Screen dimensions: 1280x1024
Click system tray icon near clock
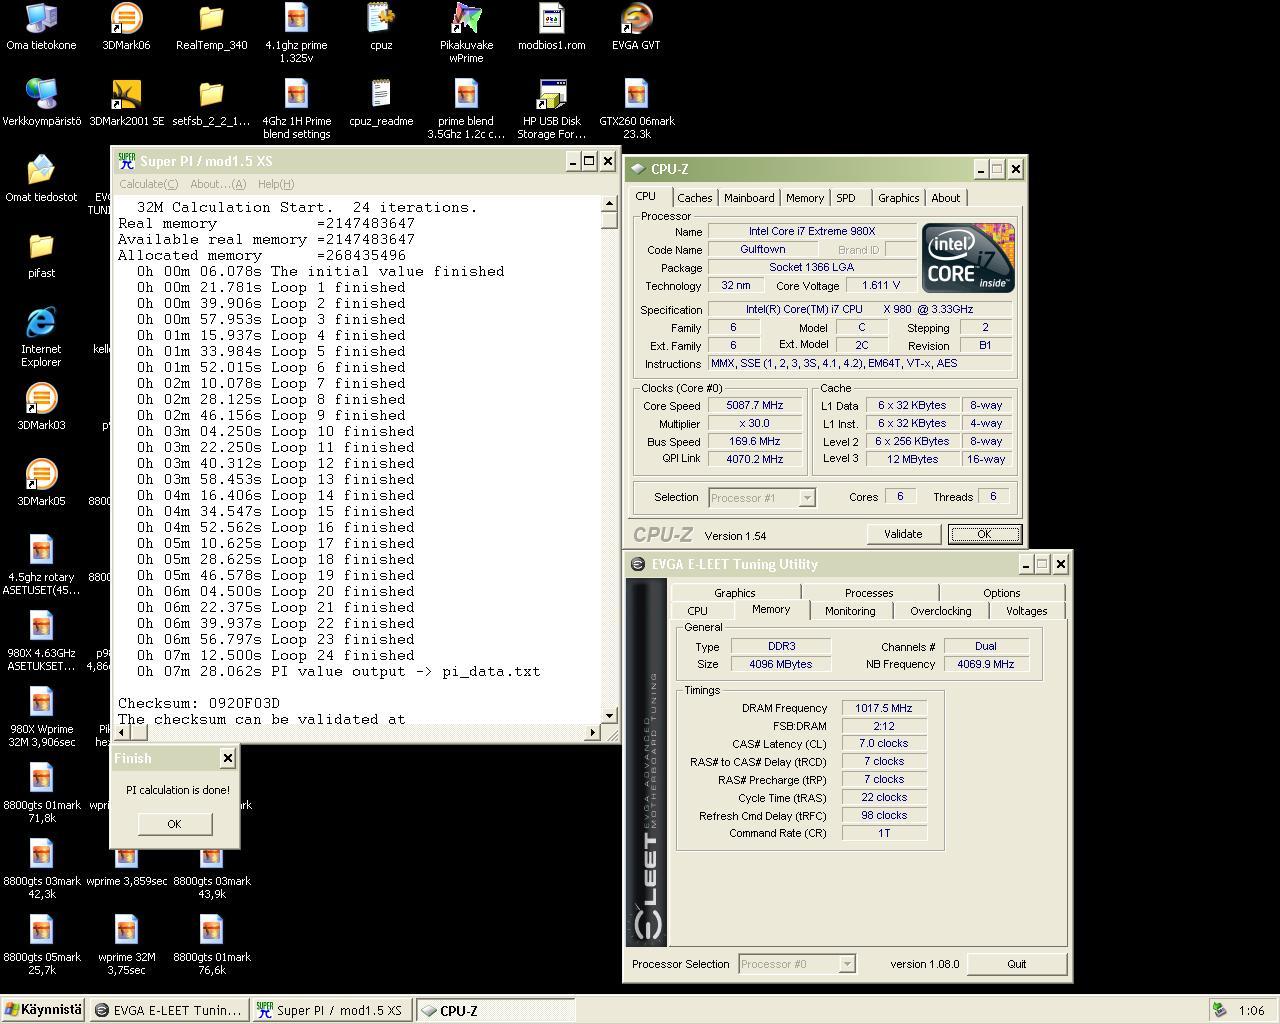(x=1219, y=1010)
